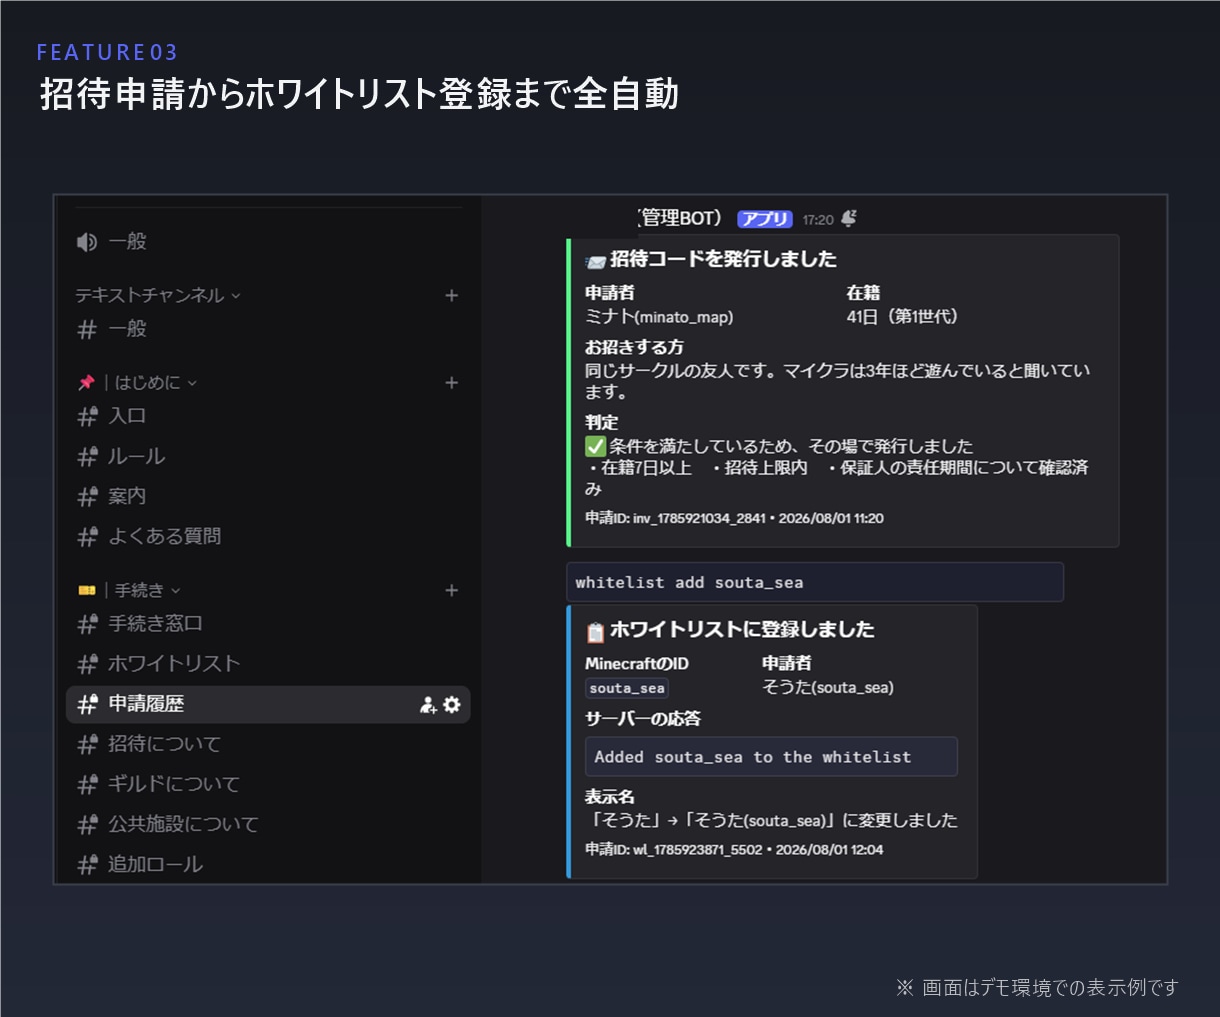This screenshot has height=1017, width=1220.
Task: Click the clipboard icon in ホワイトリスト title
Action: 595,632
